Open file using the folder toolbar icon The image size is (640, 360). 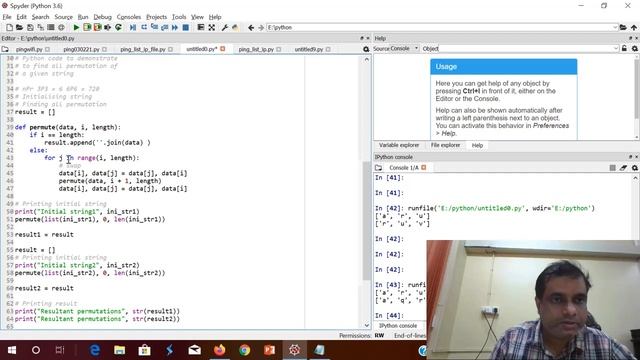19,27
